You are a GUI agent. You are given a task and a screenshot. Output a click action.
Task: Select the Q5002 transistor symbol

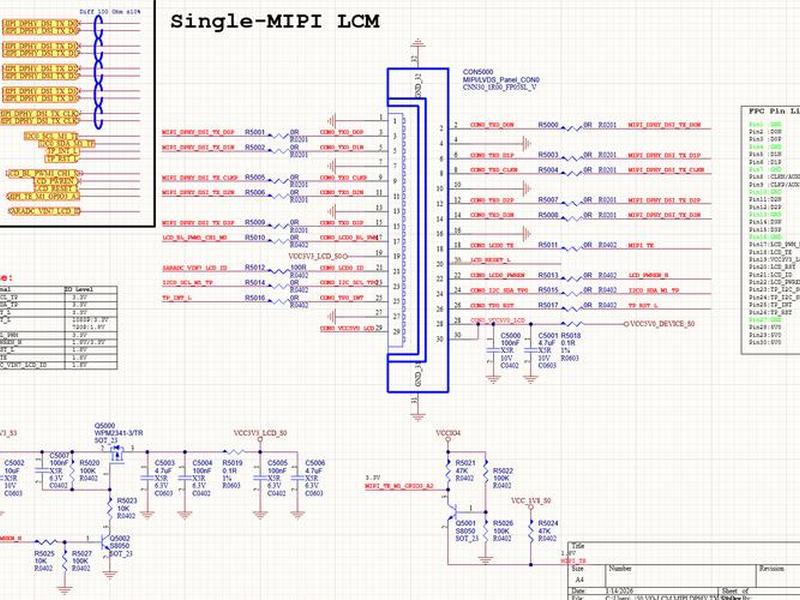(106, 544)
